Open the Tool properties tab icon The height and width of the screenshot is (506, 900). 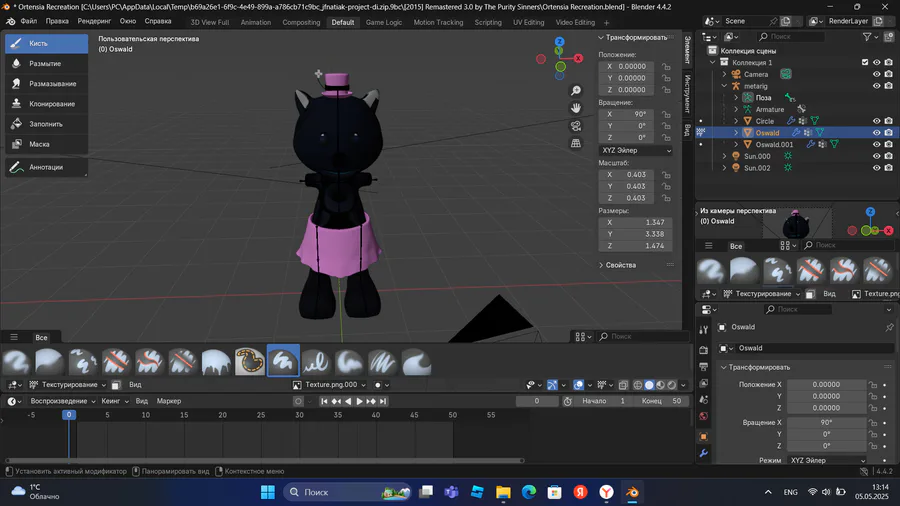click(x=704, y=330)
